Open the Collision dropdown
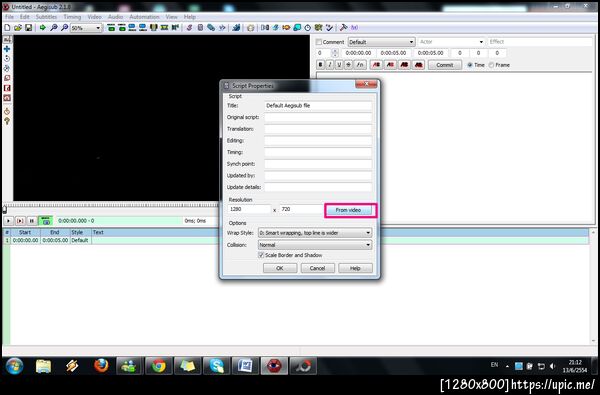The width and height of the screenshot is (600, 395). (315, 245)
